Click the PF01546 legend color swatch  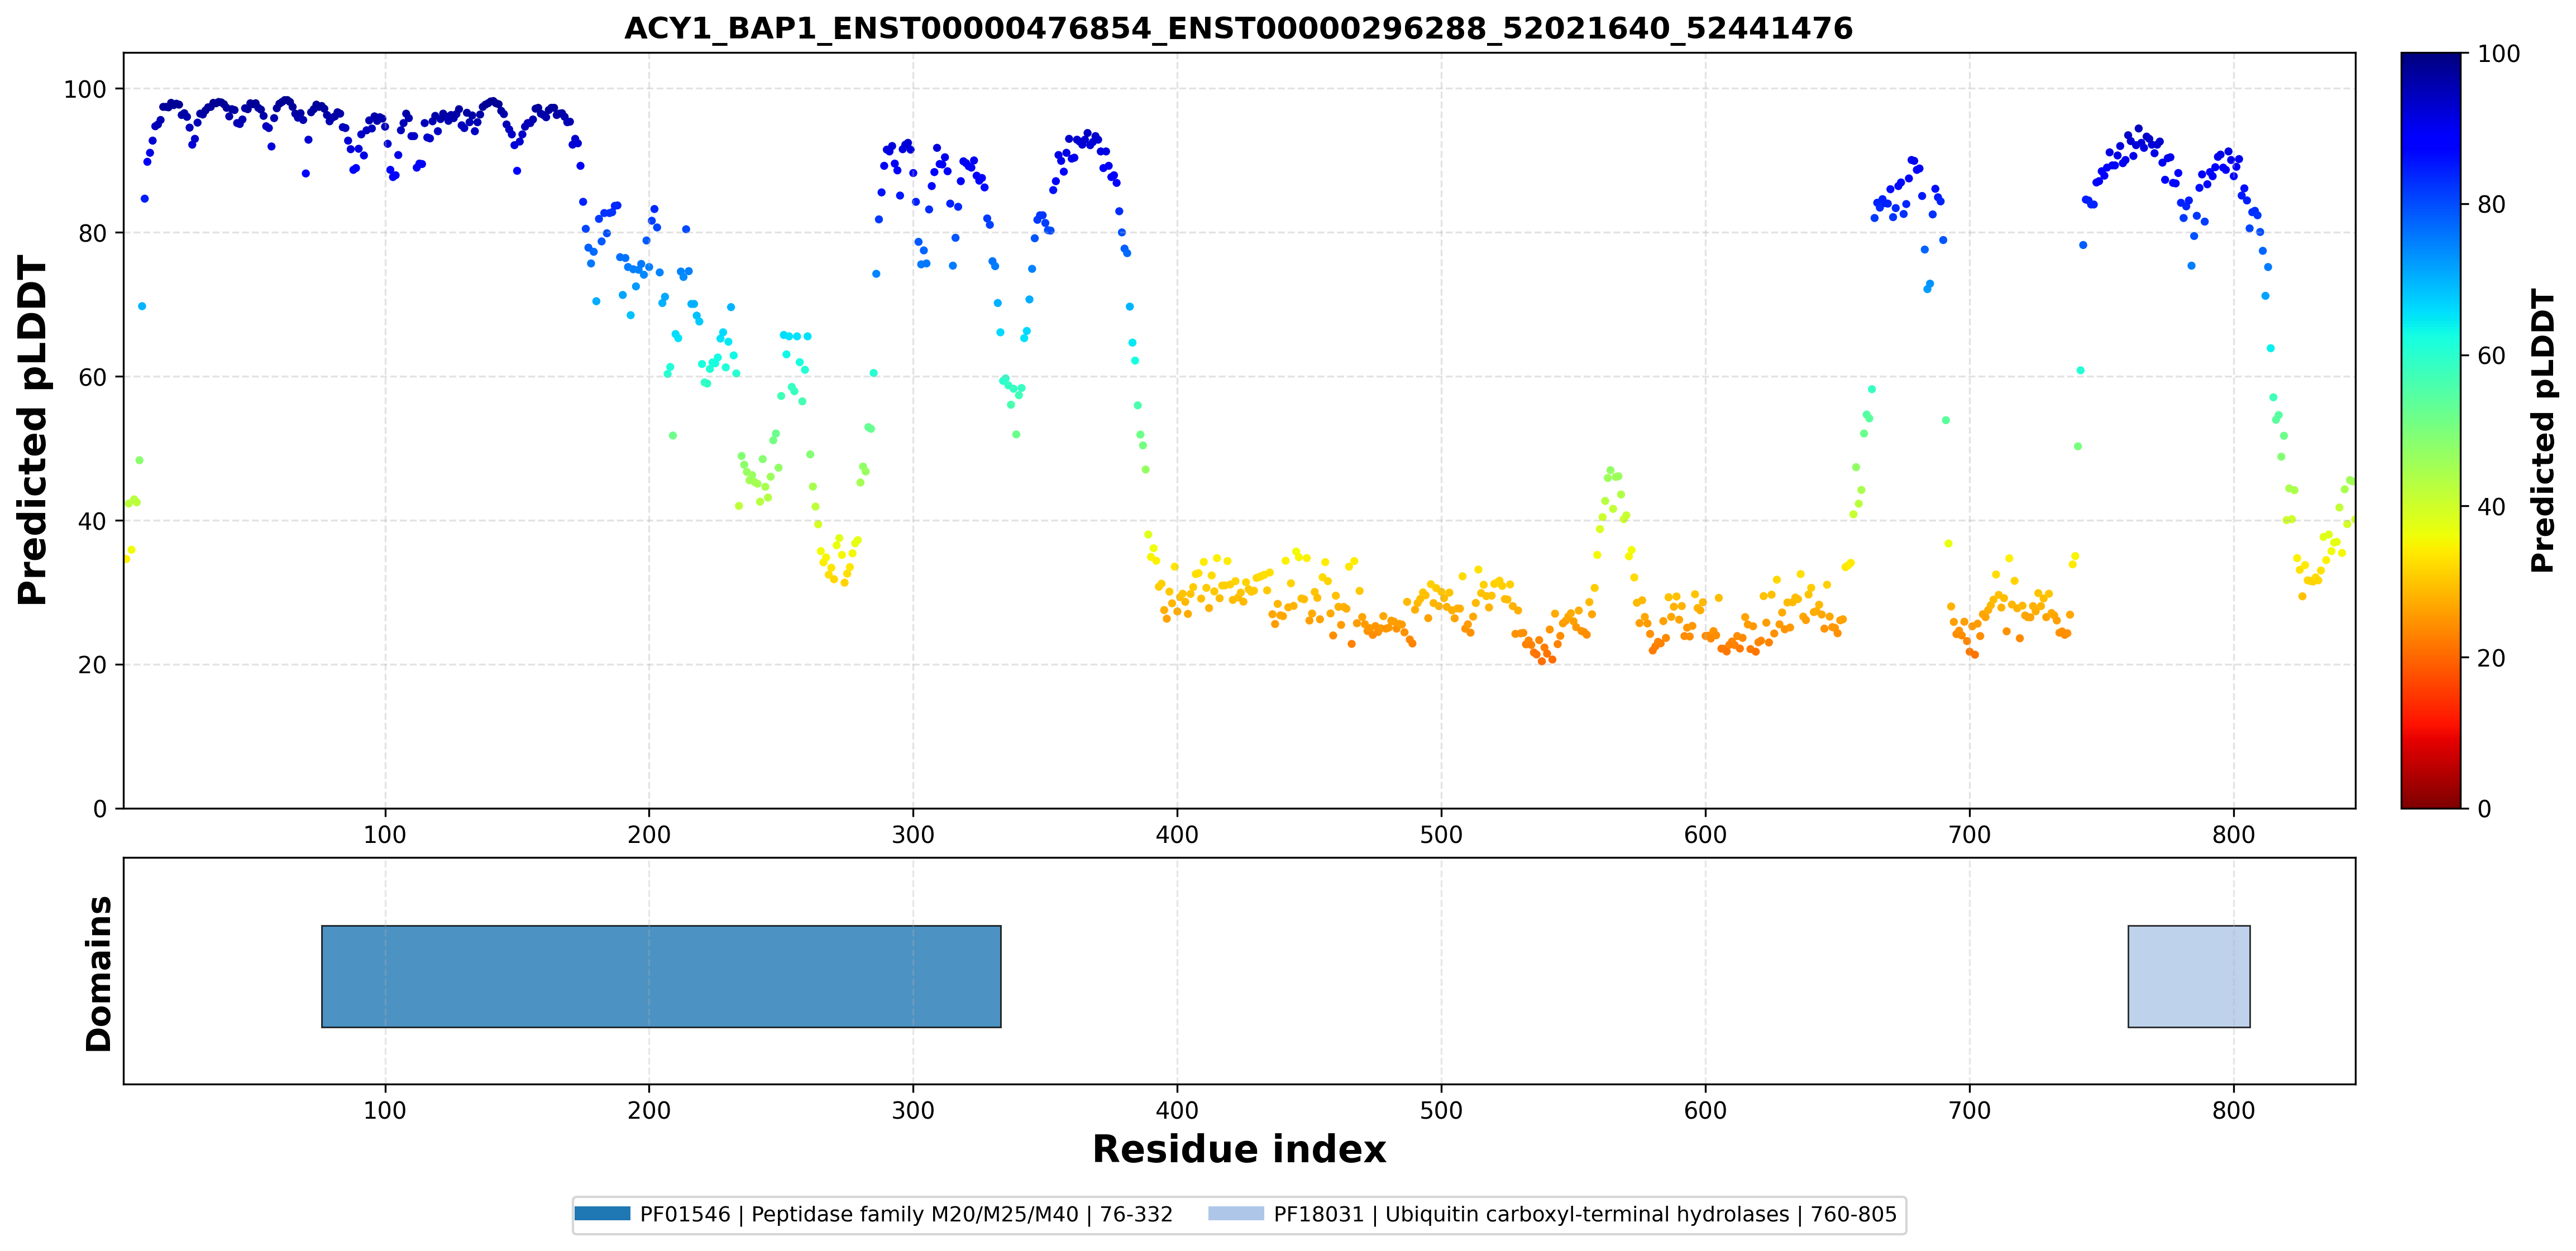[x=602, y=1214]
